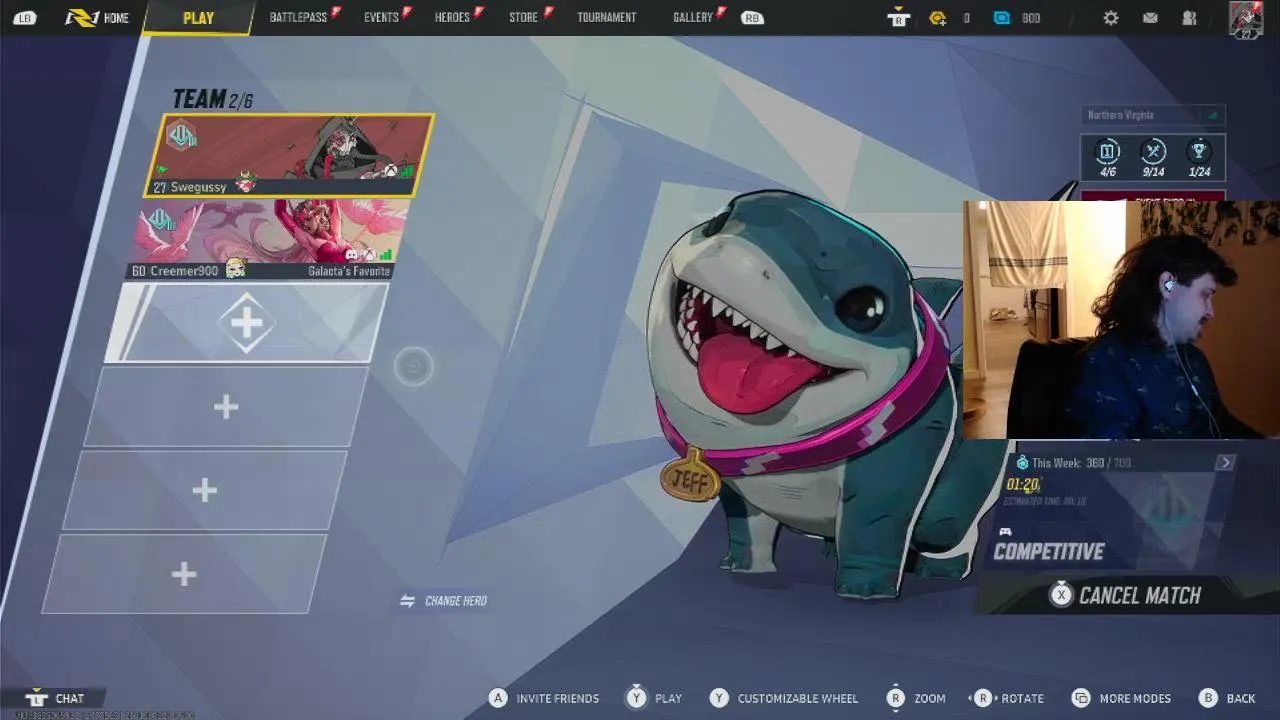Click the Discord icon on Creemer900's card
Image resolution: width=1280 pixels, height=720 pixels.
pyautogui.click(x=353, y=256)
